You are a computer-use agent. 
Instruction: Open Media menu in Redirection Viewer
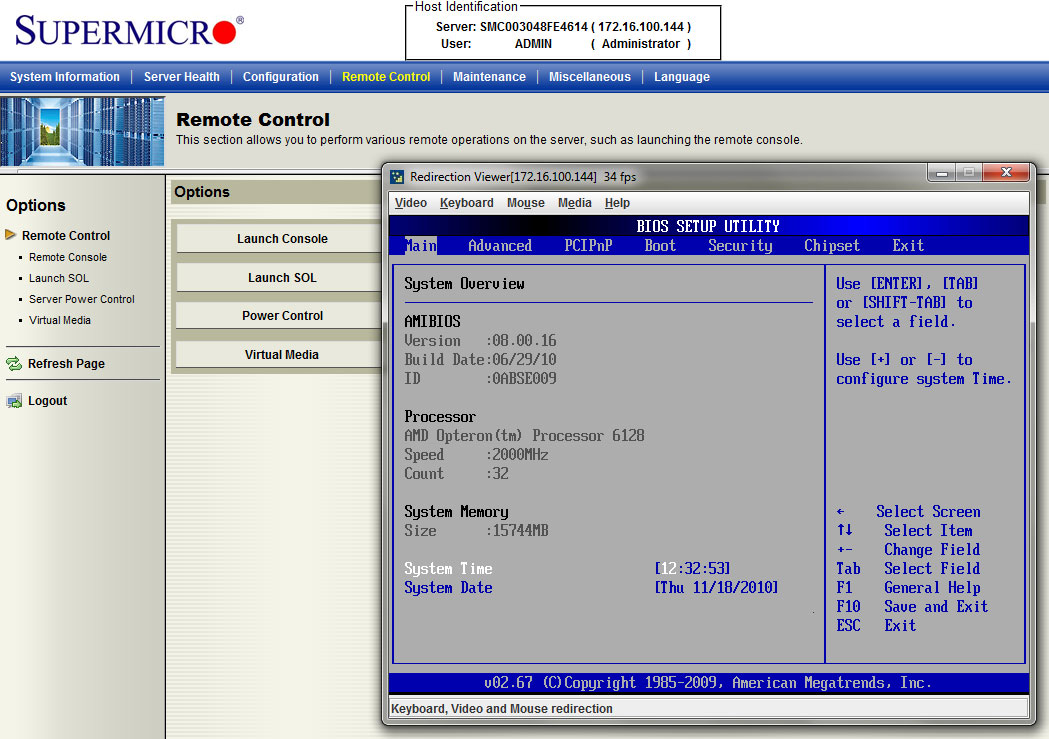575,203
